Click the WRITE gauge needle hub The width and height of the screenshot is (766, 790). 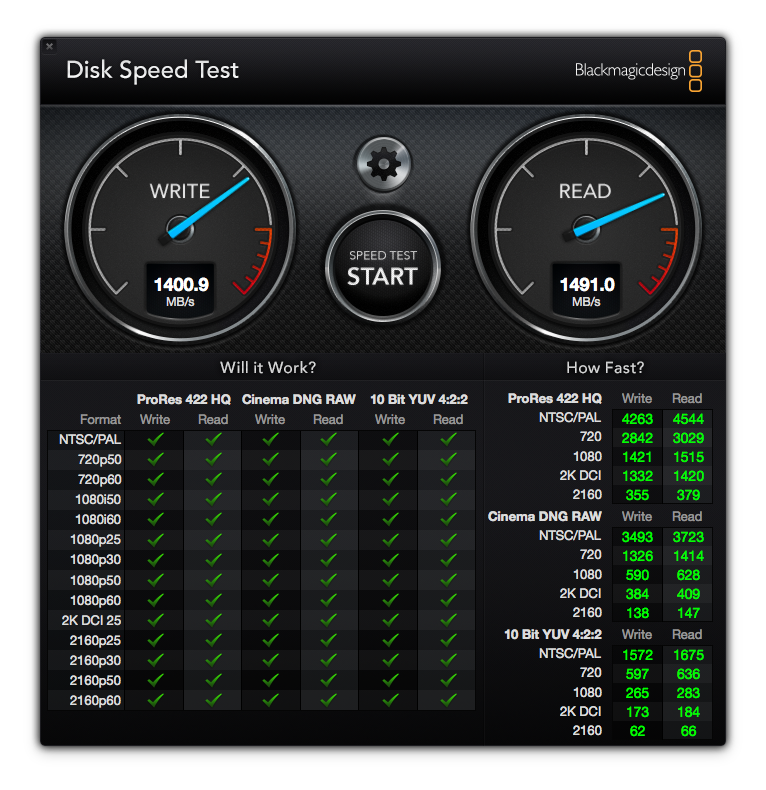pyautogui.click(x=179, y=229)
